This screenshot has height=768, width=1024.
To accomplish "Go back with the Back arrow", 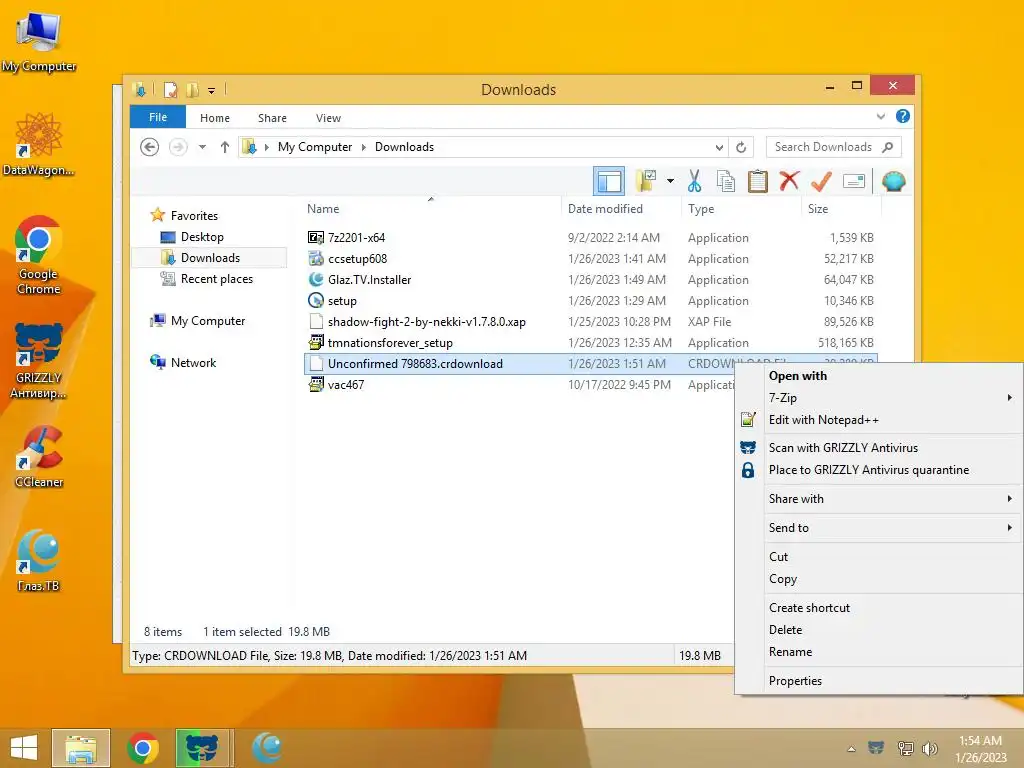I will [150, 147].
